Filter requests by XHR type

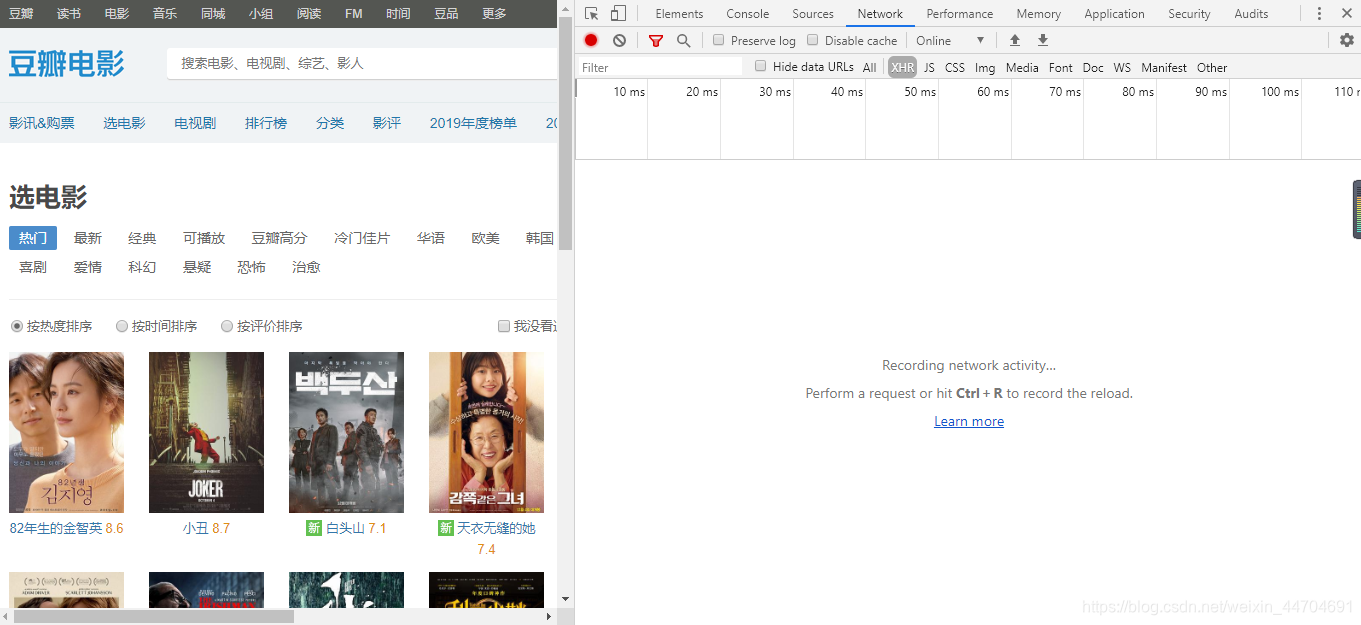tap(903, 67)
